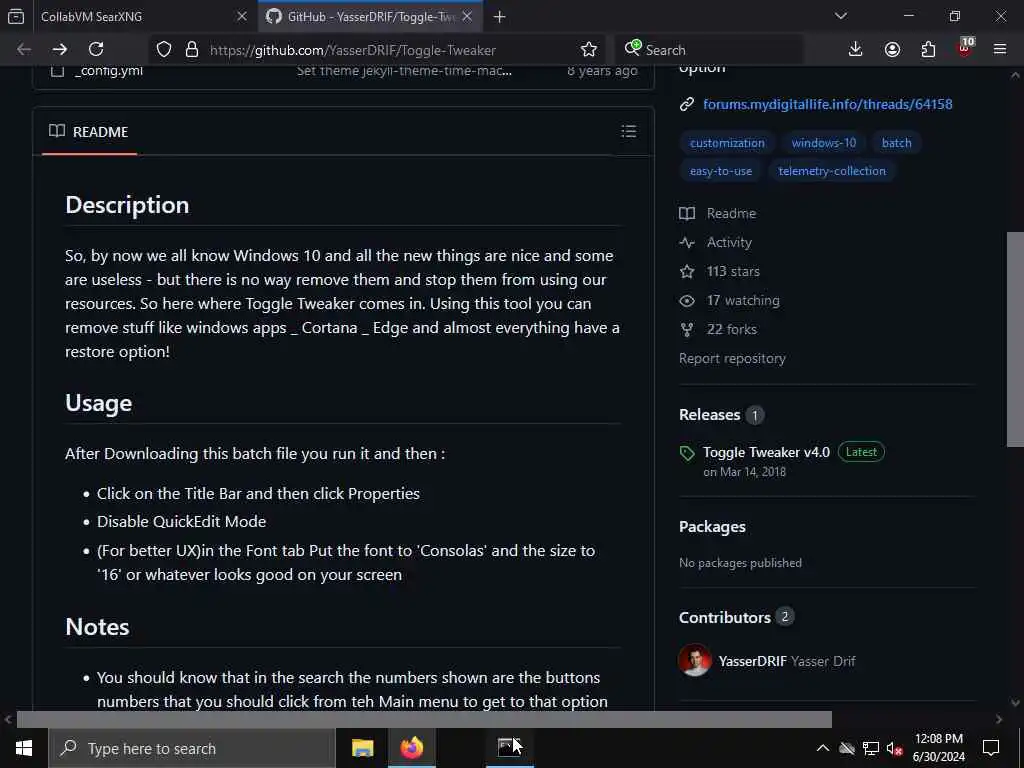Show hidden system tray icons

tap(823, 748)
